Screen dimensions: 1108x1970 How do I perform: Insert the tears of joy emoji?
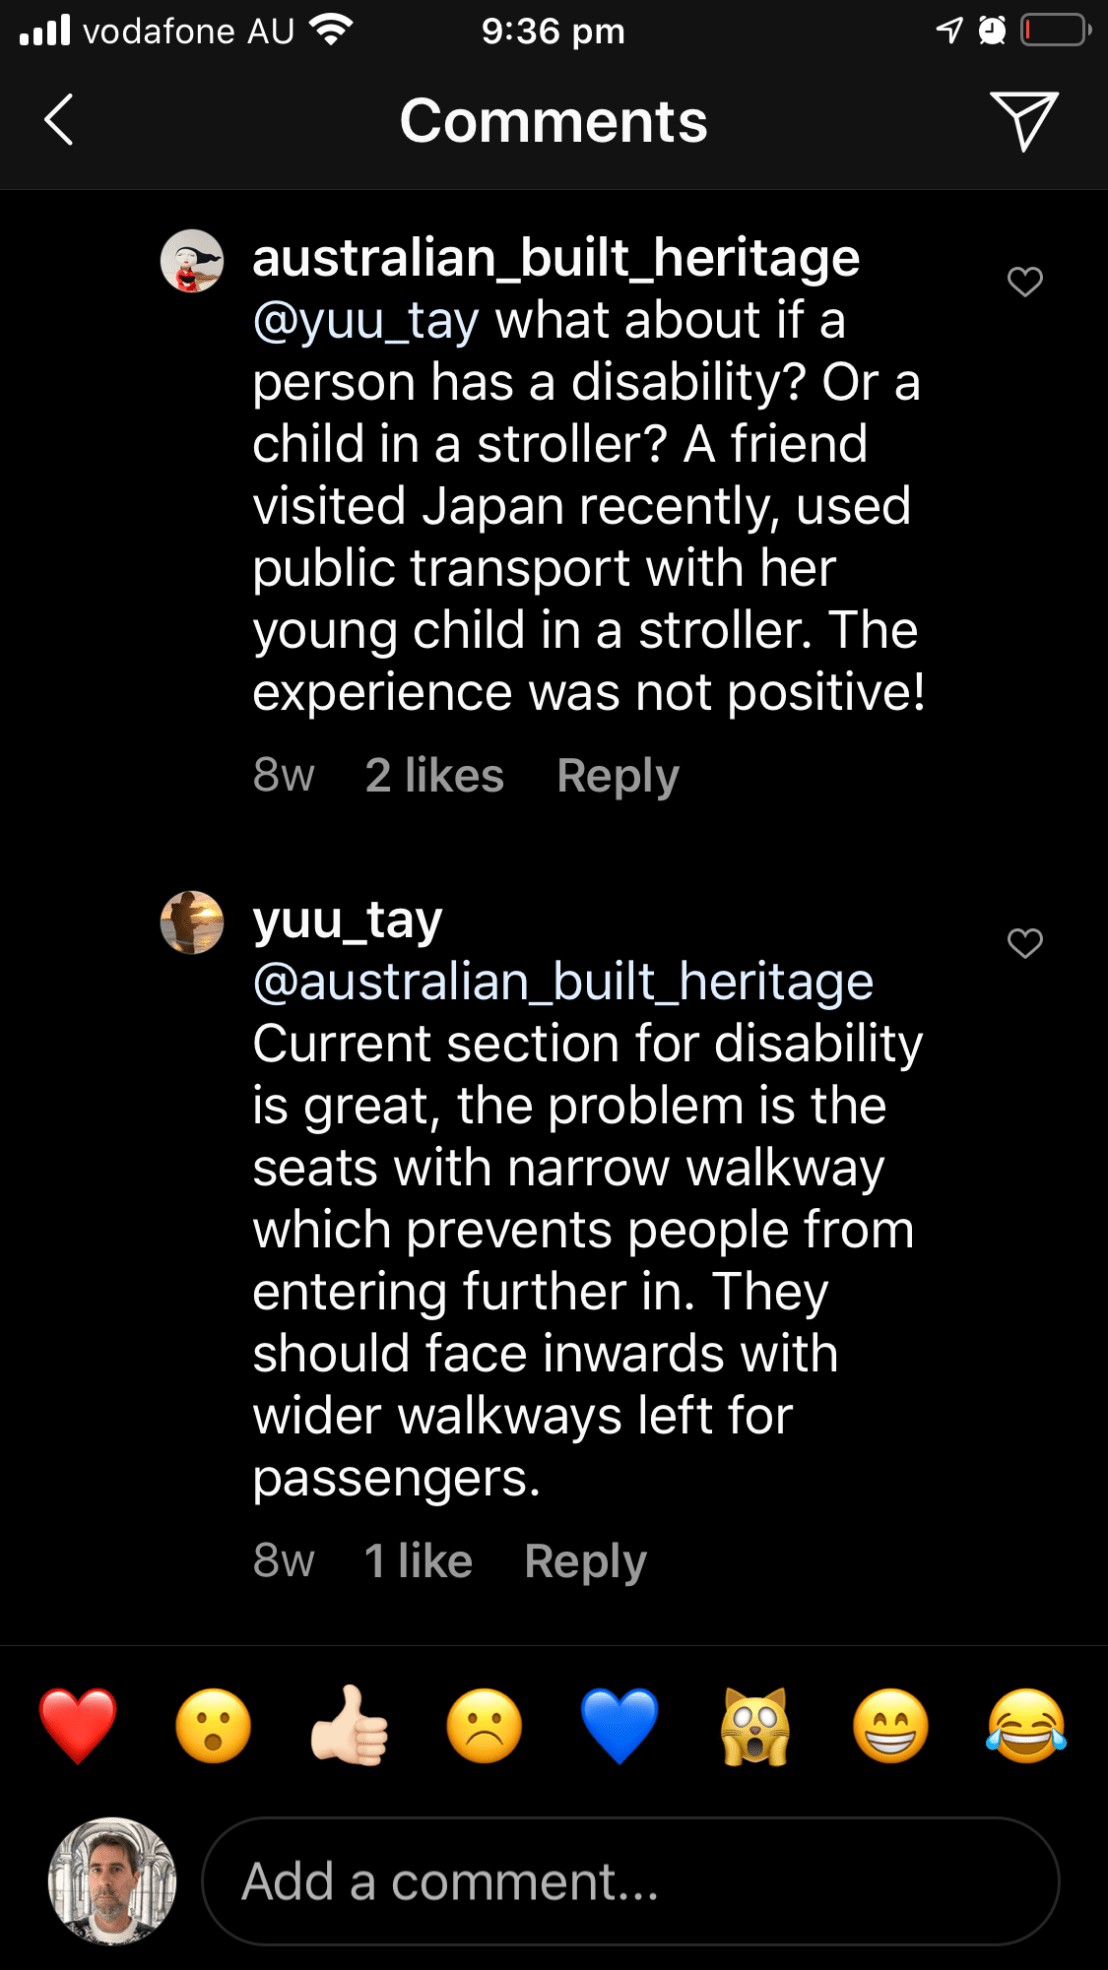tap(1026, 1726)
